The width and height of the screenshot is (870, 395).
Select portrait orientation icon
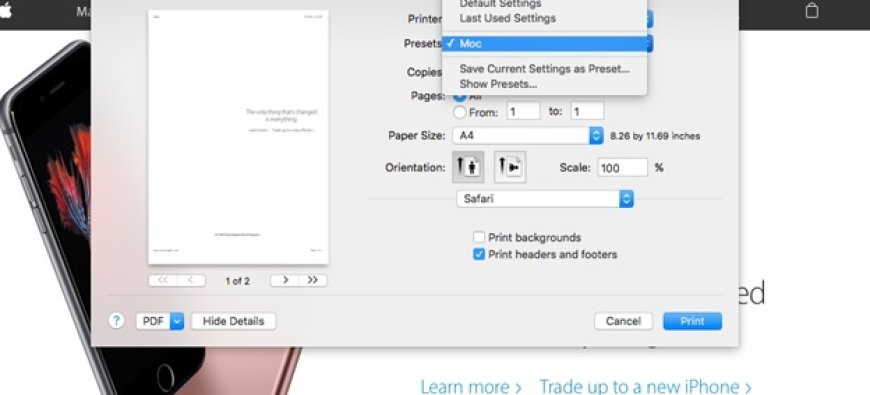coord(468,167)
